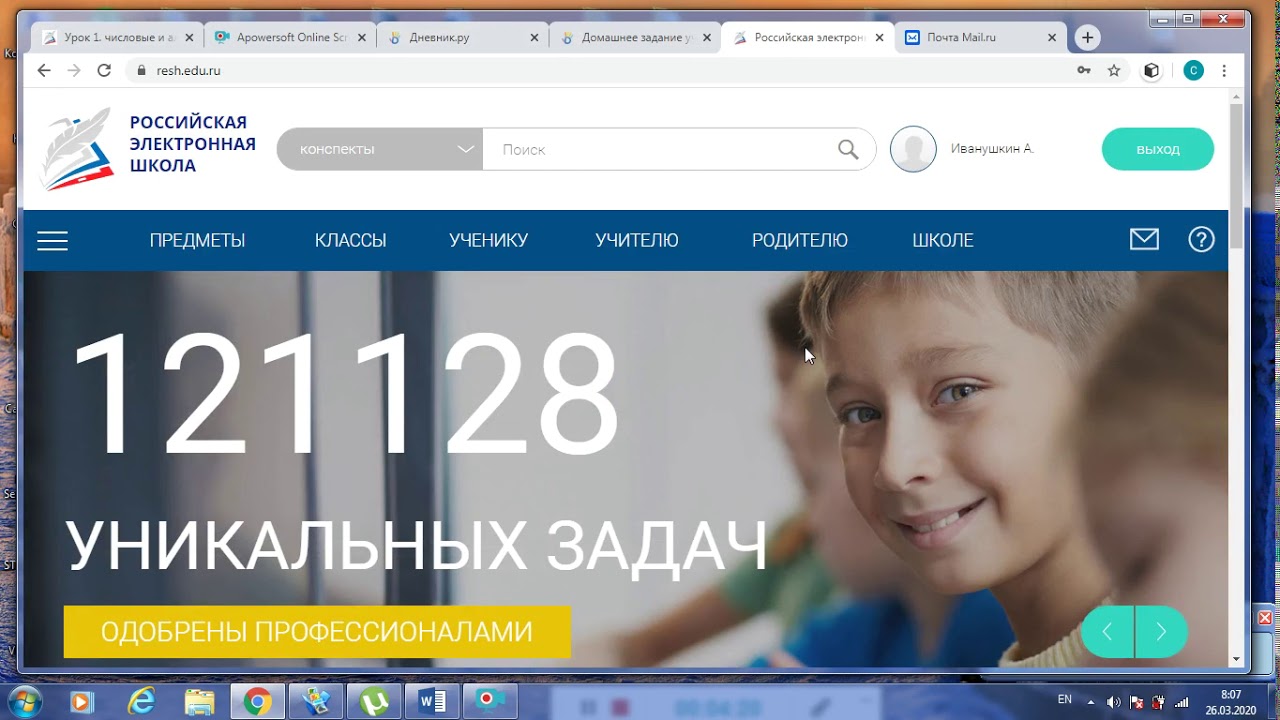Screen dimensions: 1280x720
Task: Click the browser forward arrow
Action: pos(73,70)
